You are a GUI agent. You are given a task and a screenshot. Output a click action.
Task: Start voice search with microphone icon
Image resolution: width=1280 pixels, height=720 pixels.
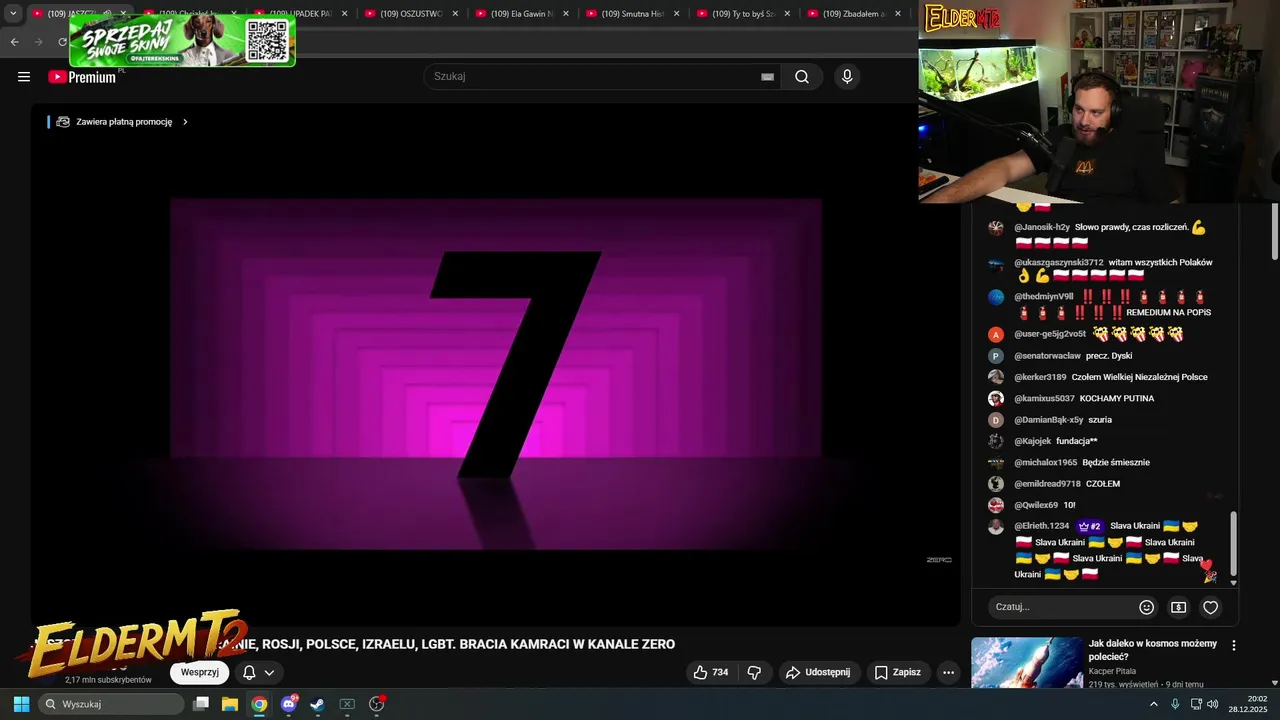click(847, 77)
